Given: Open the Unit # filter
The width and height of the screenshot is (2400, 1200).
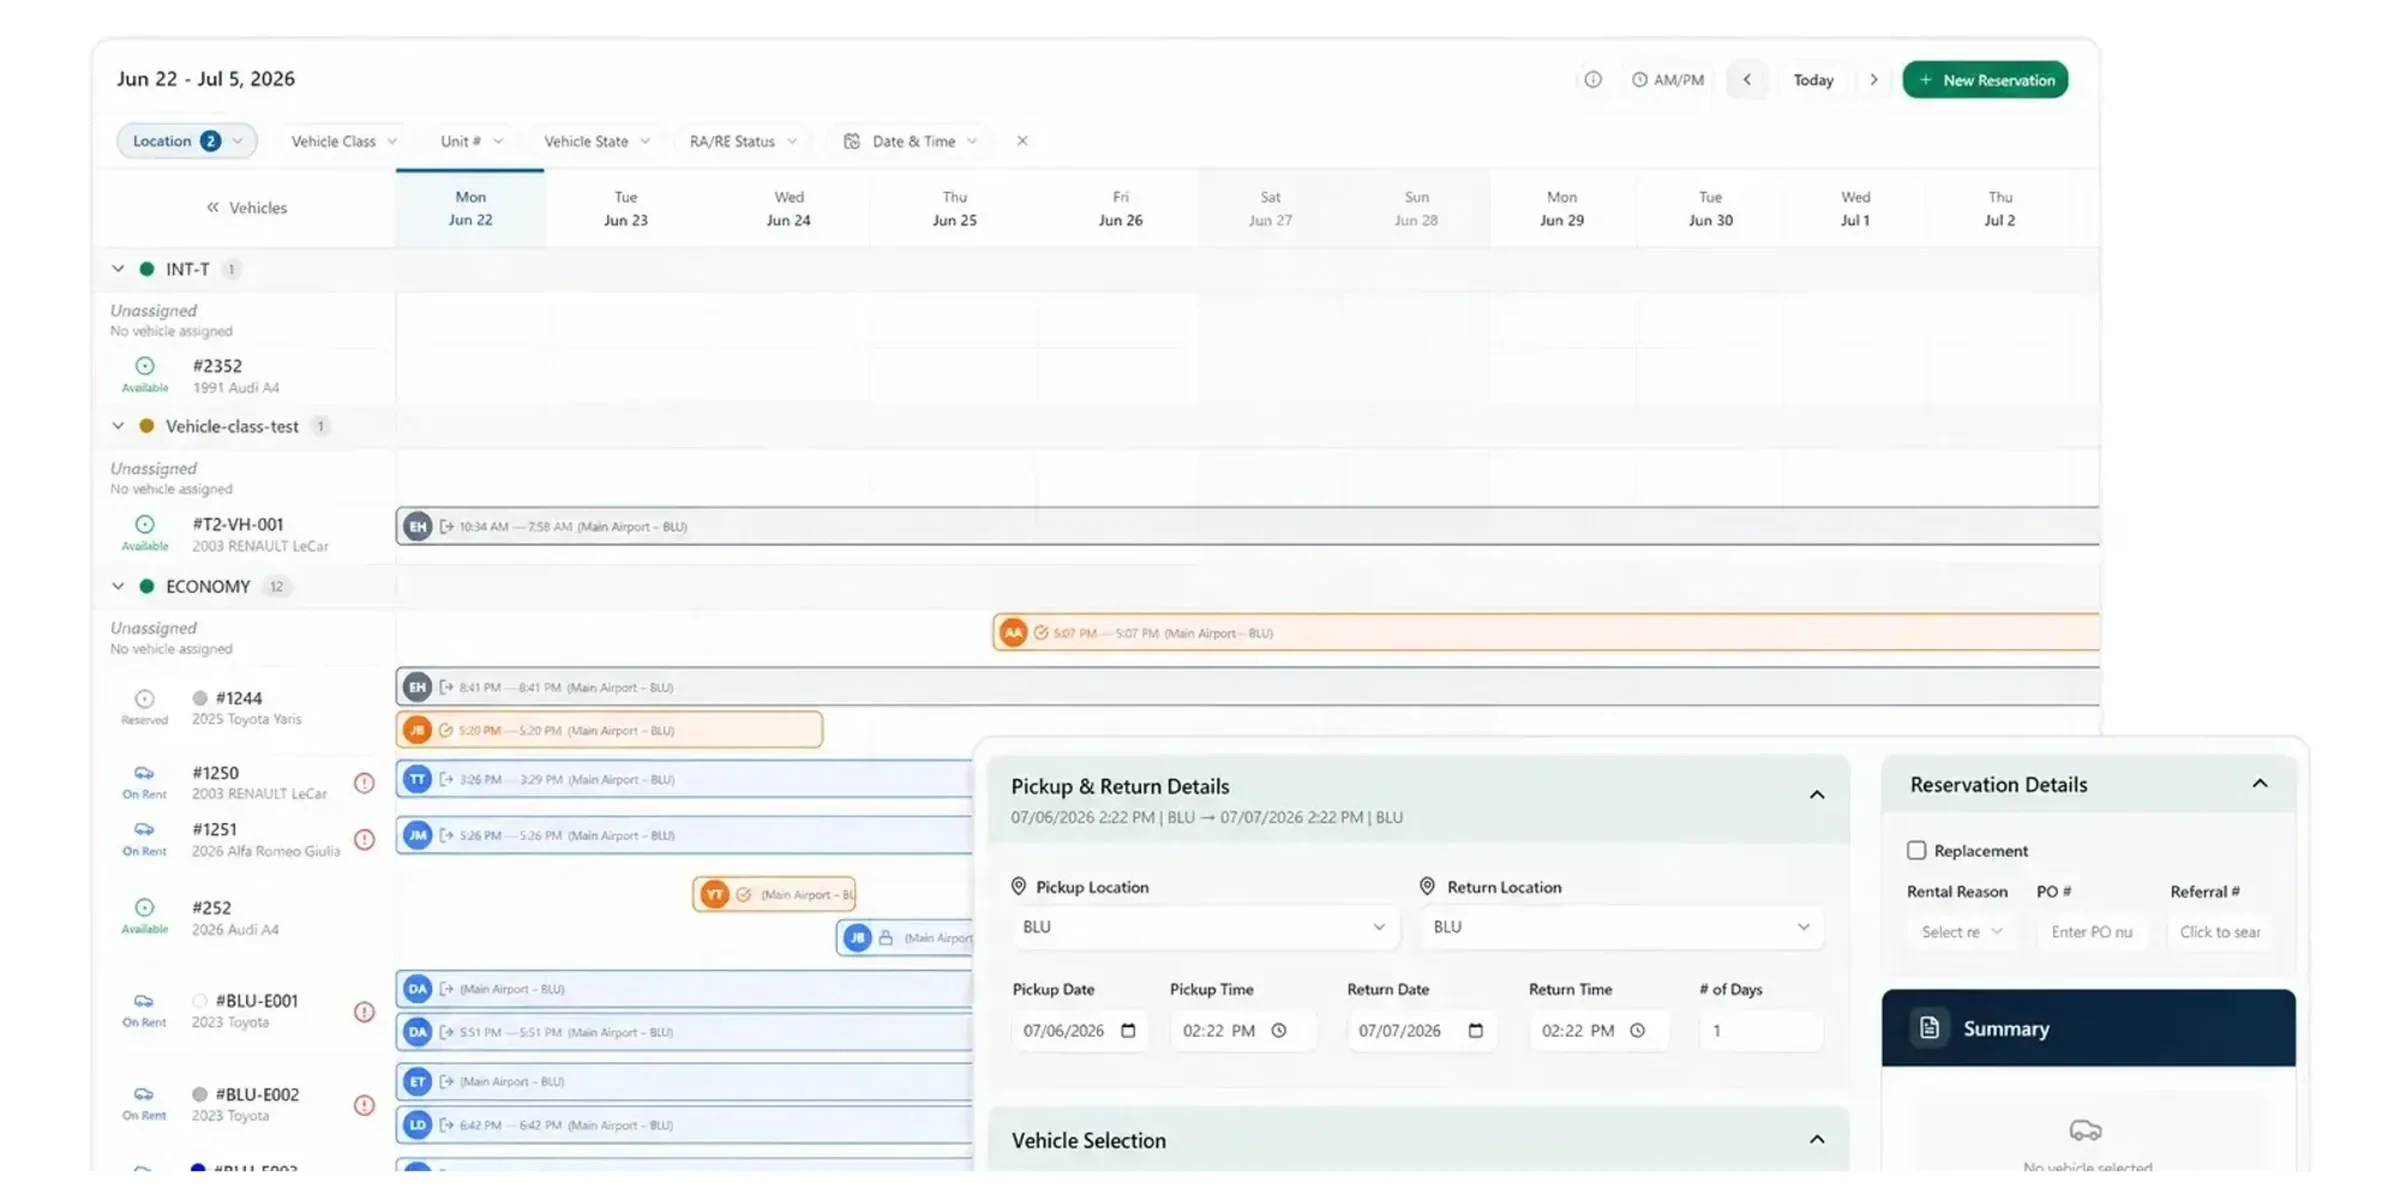Looking at the screenshot, I should tap(471, 141).
